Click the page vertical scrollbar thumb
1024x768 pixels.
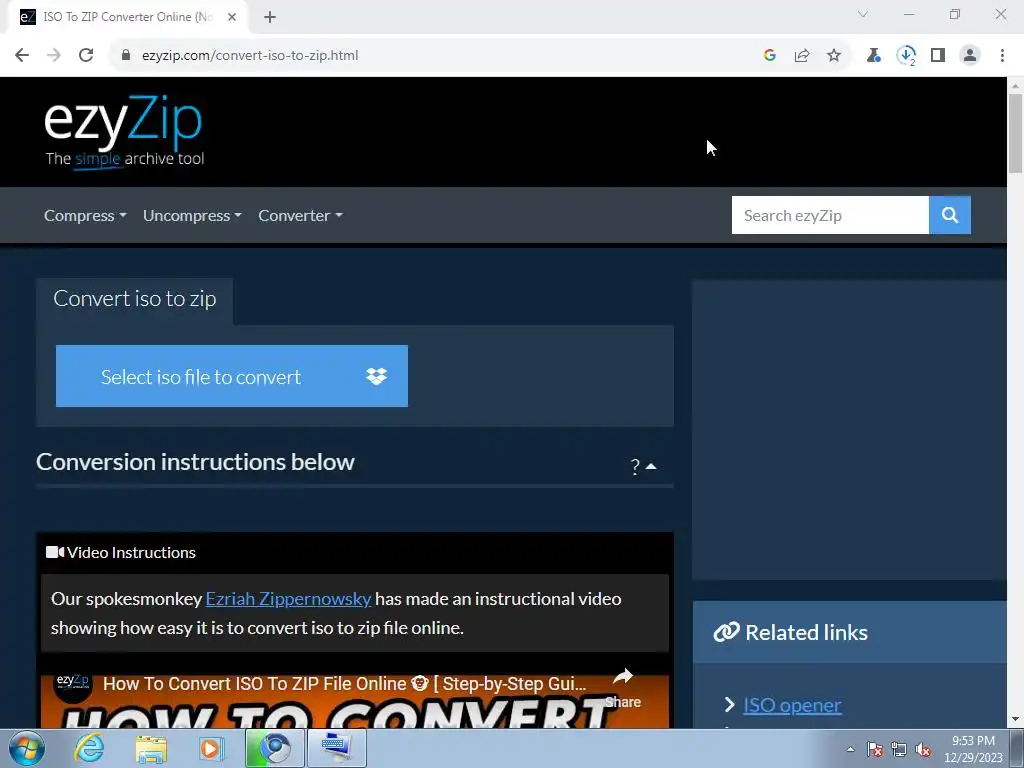pos(1015,134)
